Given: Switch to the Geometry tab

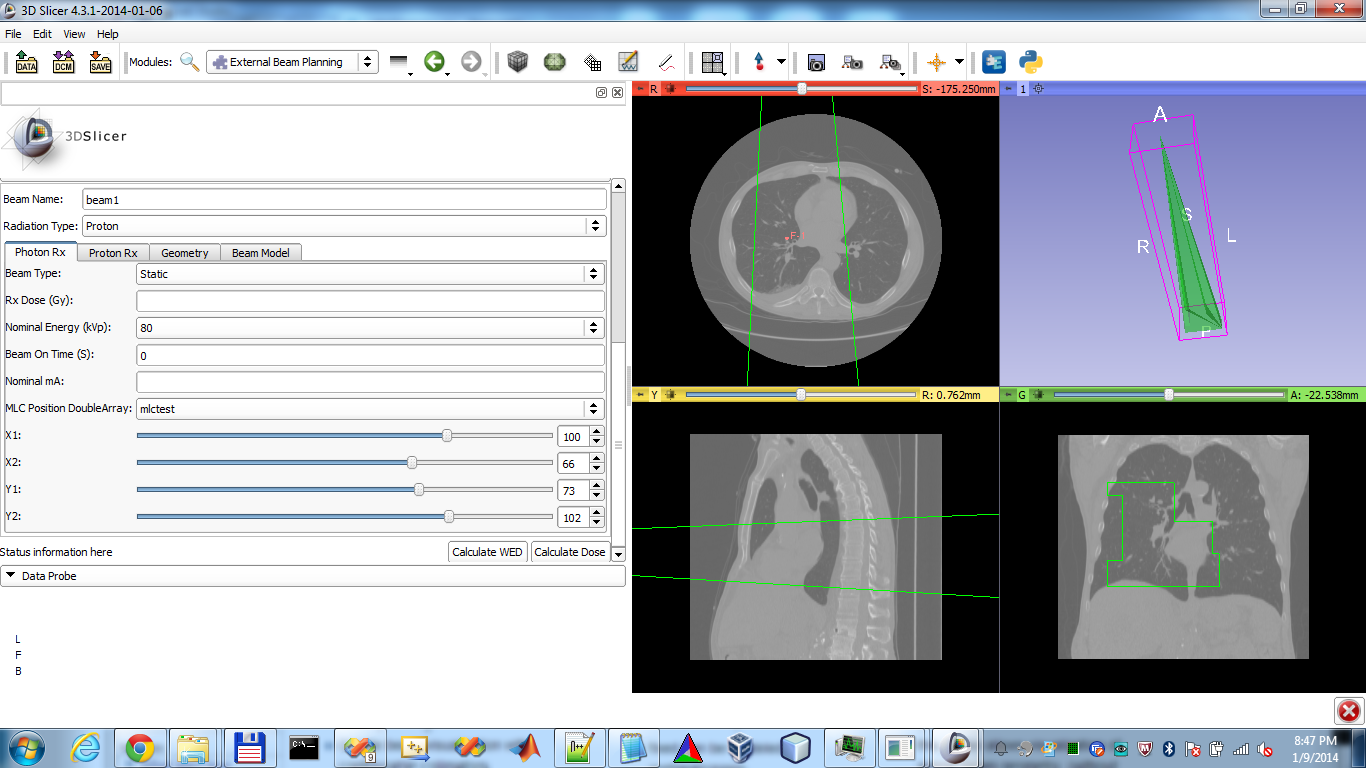Looking at the screenshot, I should pos(185,253).
